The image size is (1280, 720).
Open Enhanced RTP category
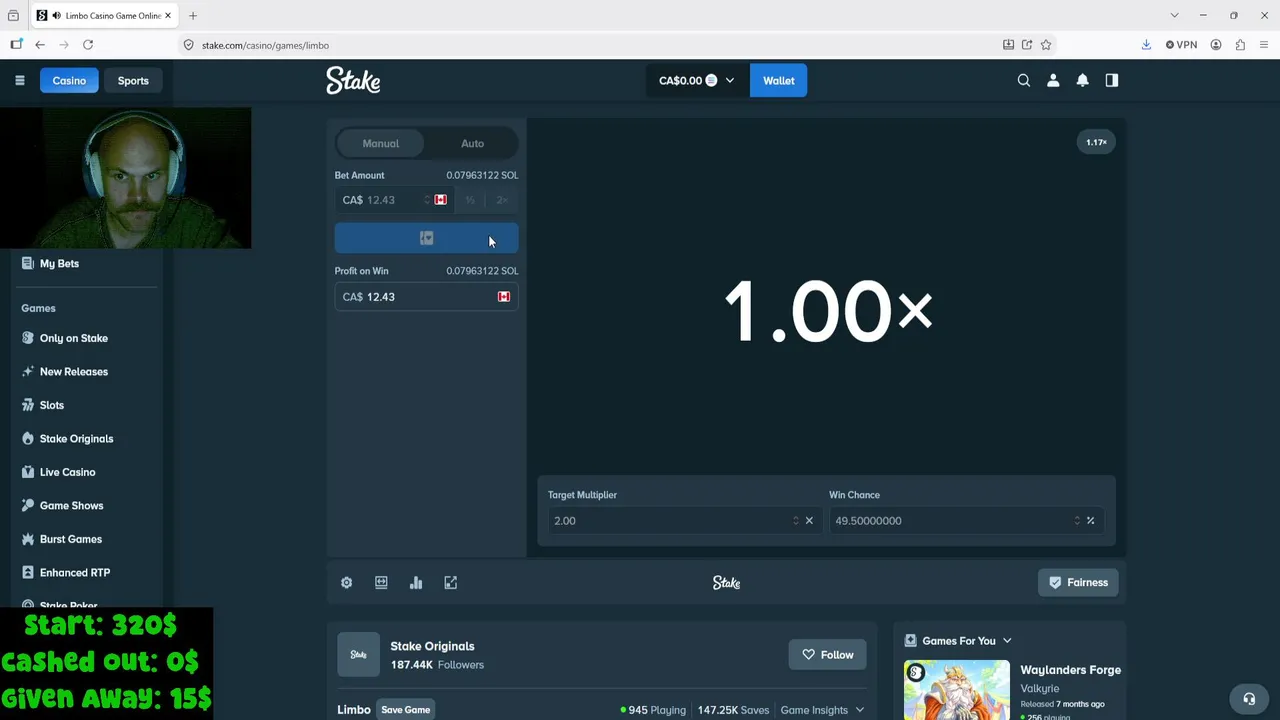[75, 573]
